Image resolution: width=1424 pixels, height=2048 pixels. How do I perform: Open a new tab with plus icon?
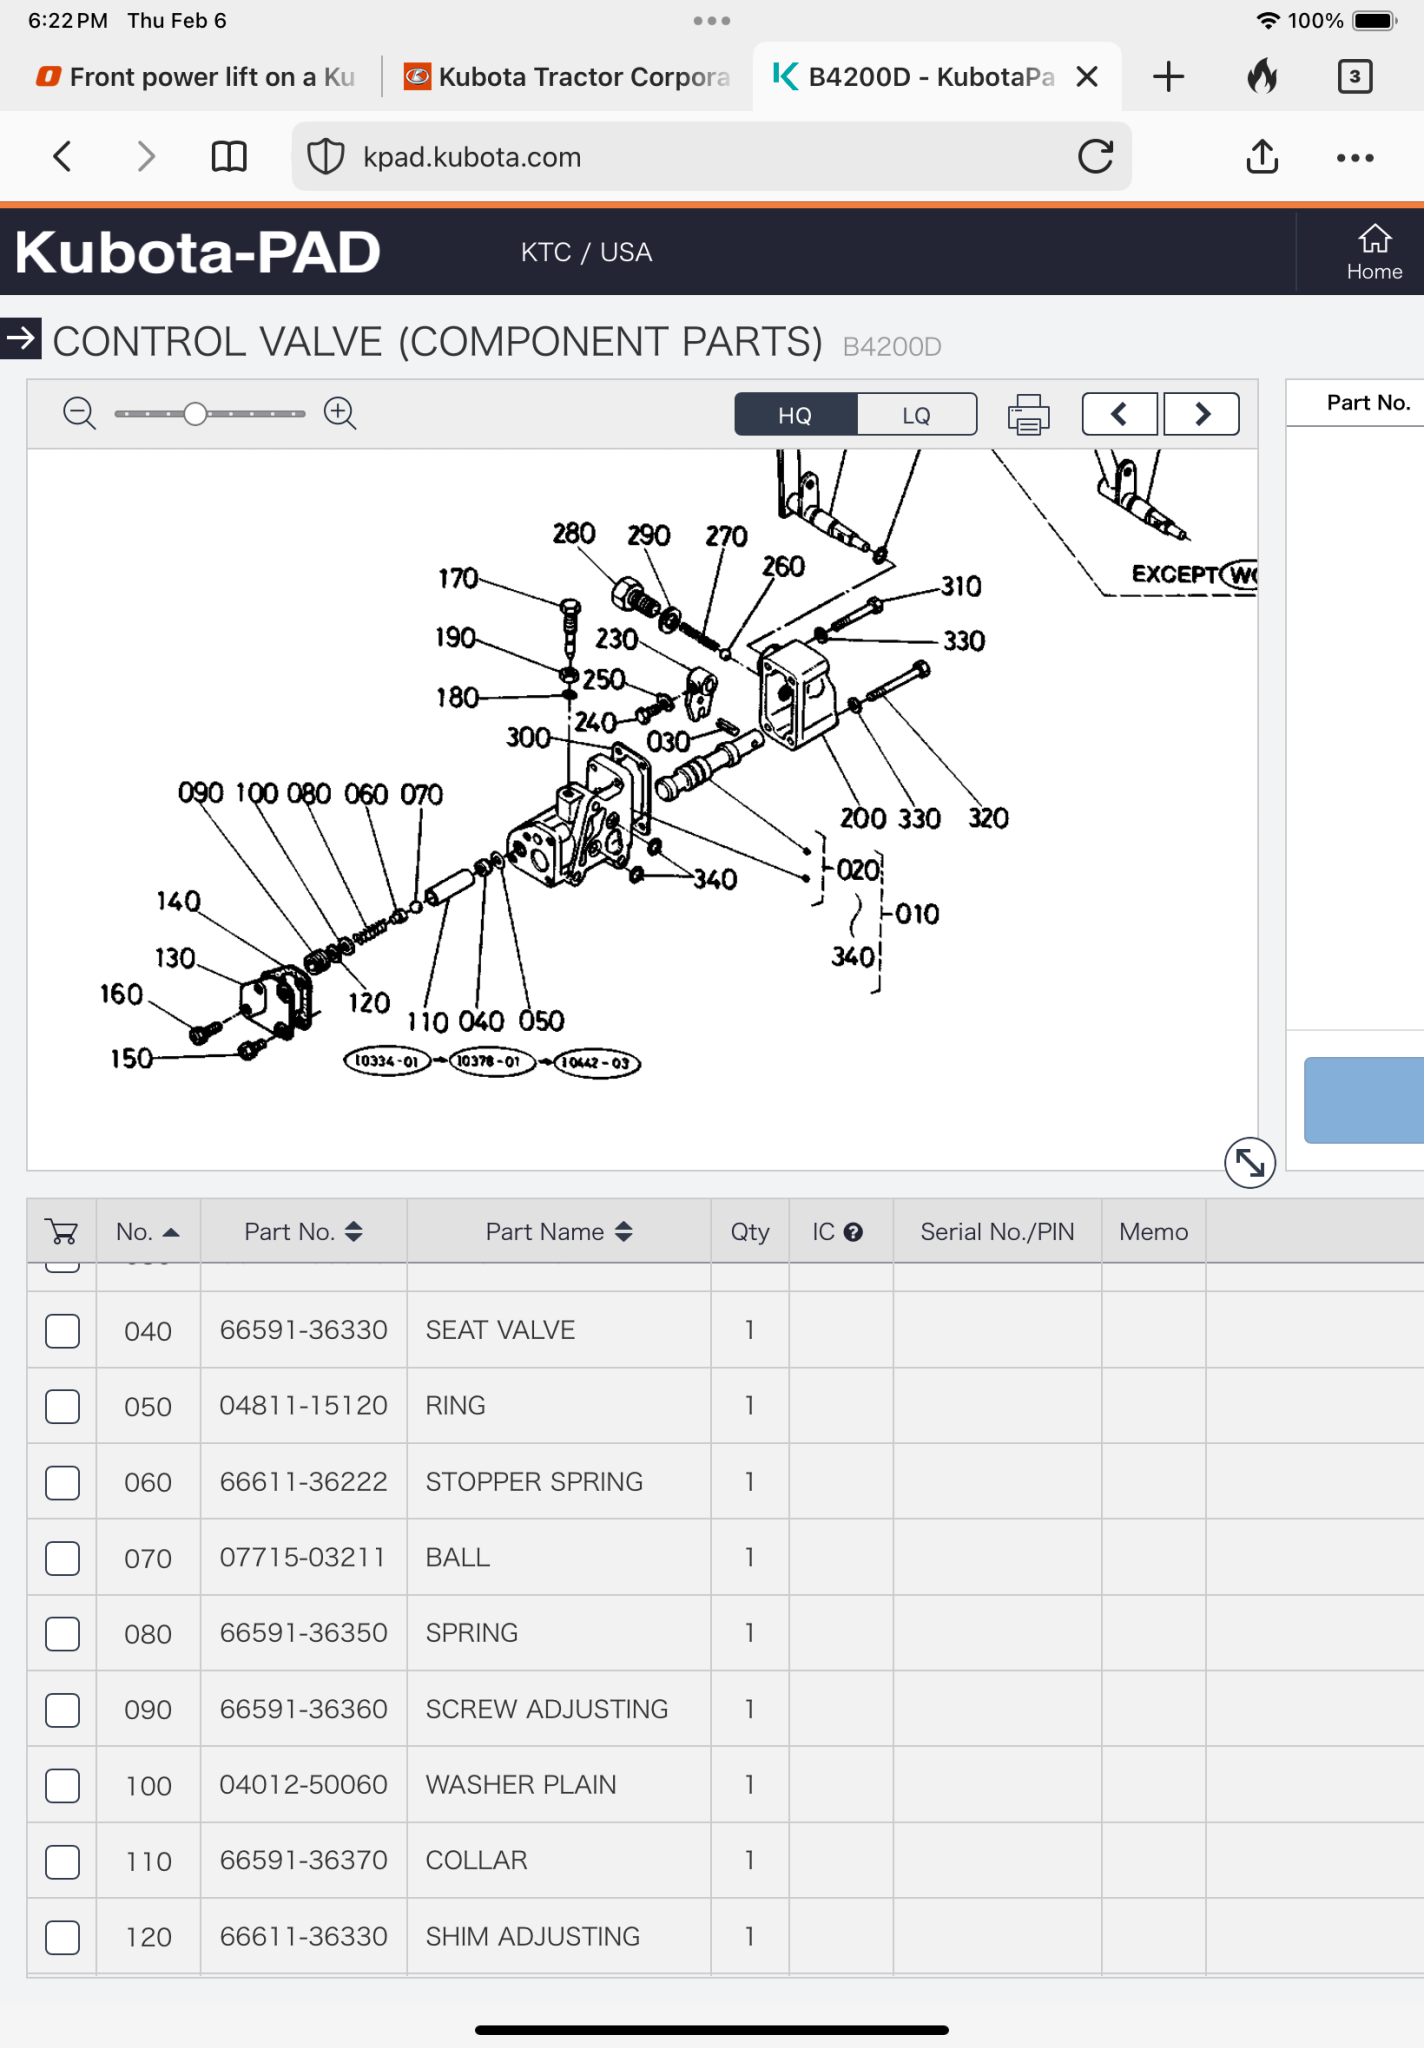1168,77
